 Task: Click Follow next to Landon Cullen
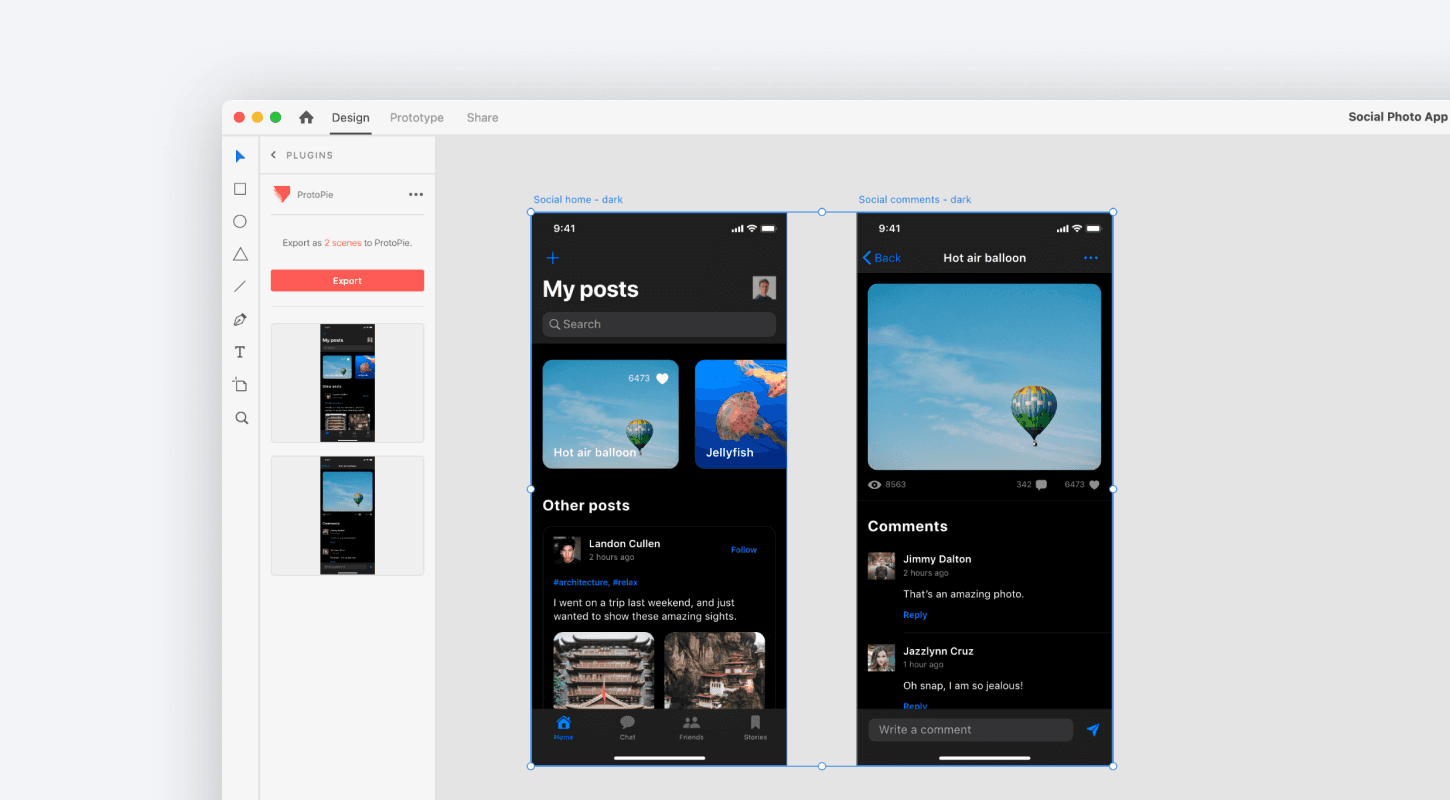(x=744, y=549)
